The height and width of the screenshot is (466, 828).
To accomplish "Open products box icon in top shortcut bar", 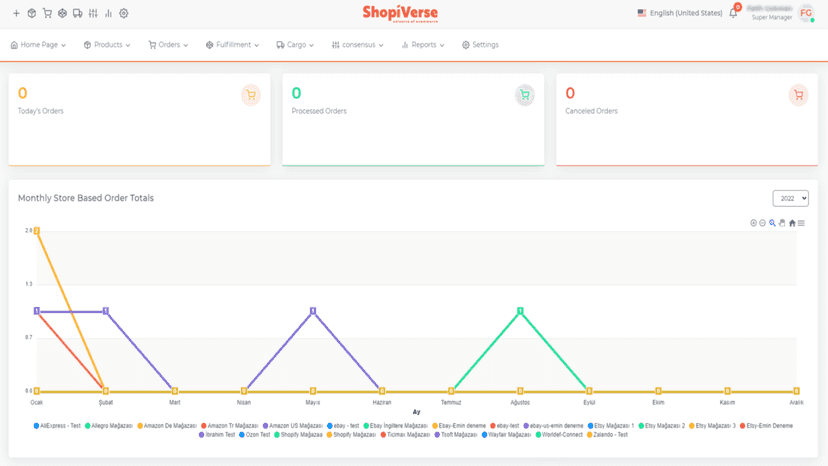I will point(32,13).
